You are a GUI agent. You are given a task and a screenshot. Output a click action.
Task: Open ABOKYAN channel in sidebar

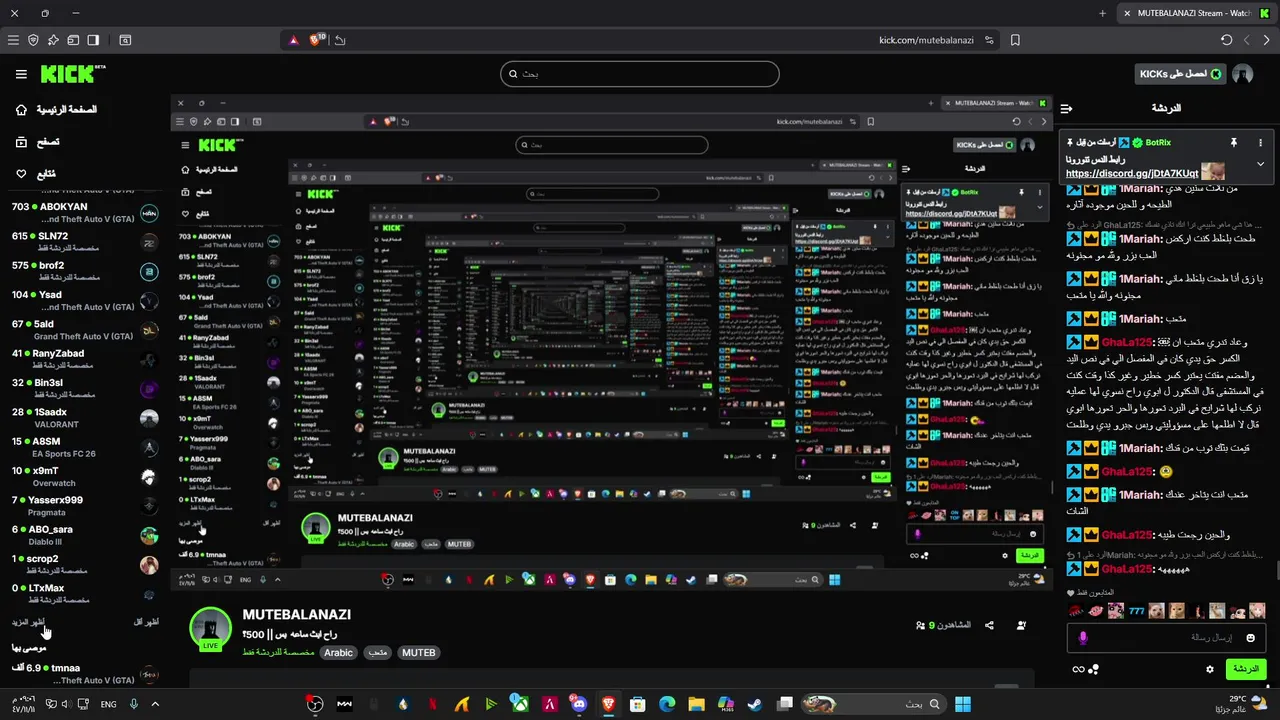pyautogui.click(x=85, y=212)
